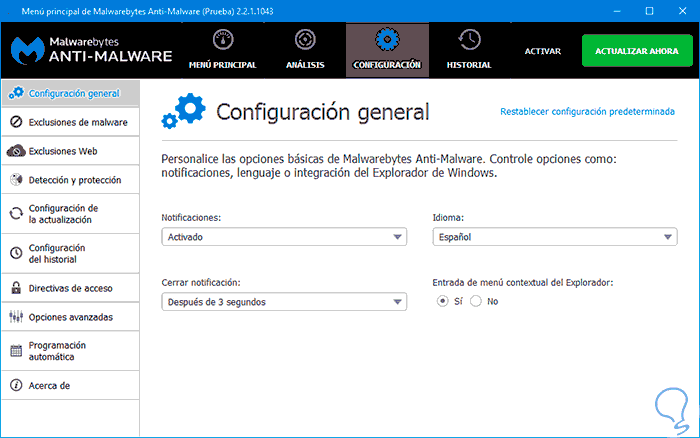Click the gears icon beside Configuración general
Screen dimensions: 700x438
pyautogui.click(x=16, y=93)
